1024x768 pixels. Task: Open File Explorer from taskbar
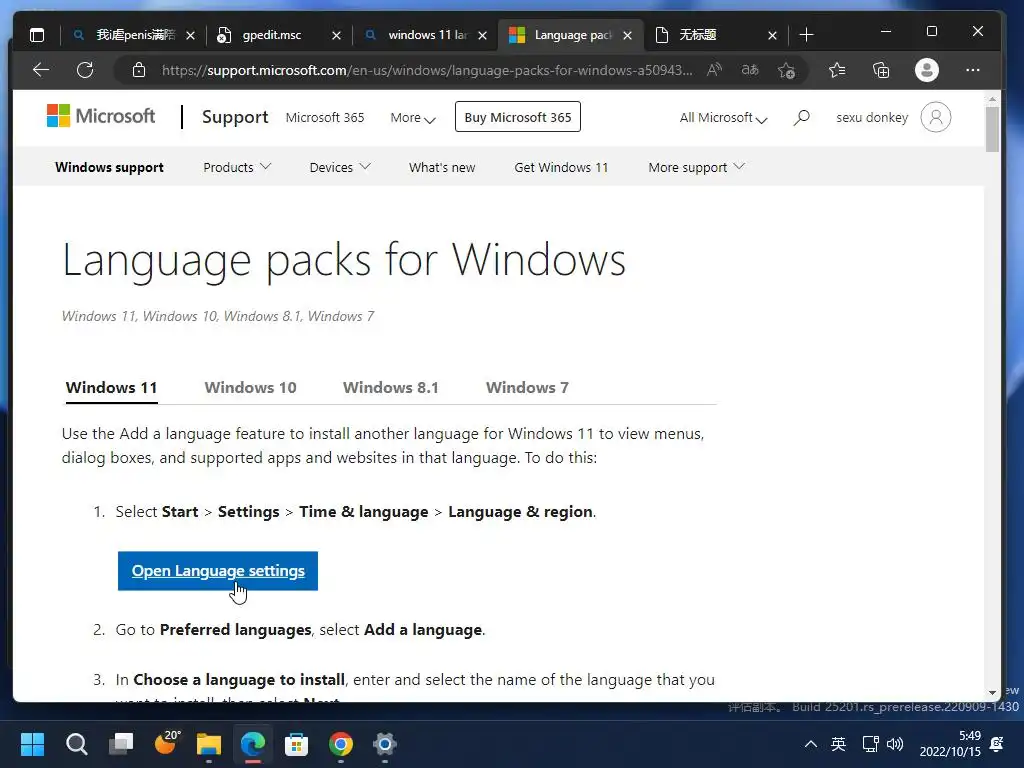[x=209, y=744]
